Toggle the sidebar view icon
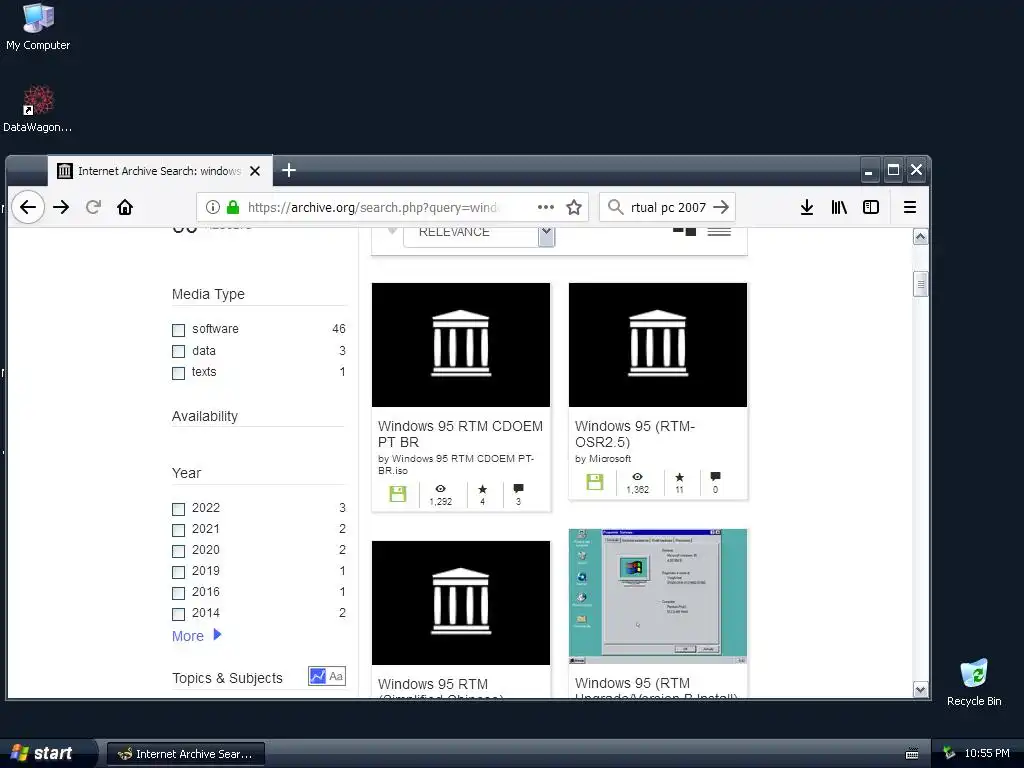This screenshot has width=1024, height=768. (871, 207)
